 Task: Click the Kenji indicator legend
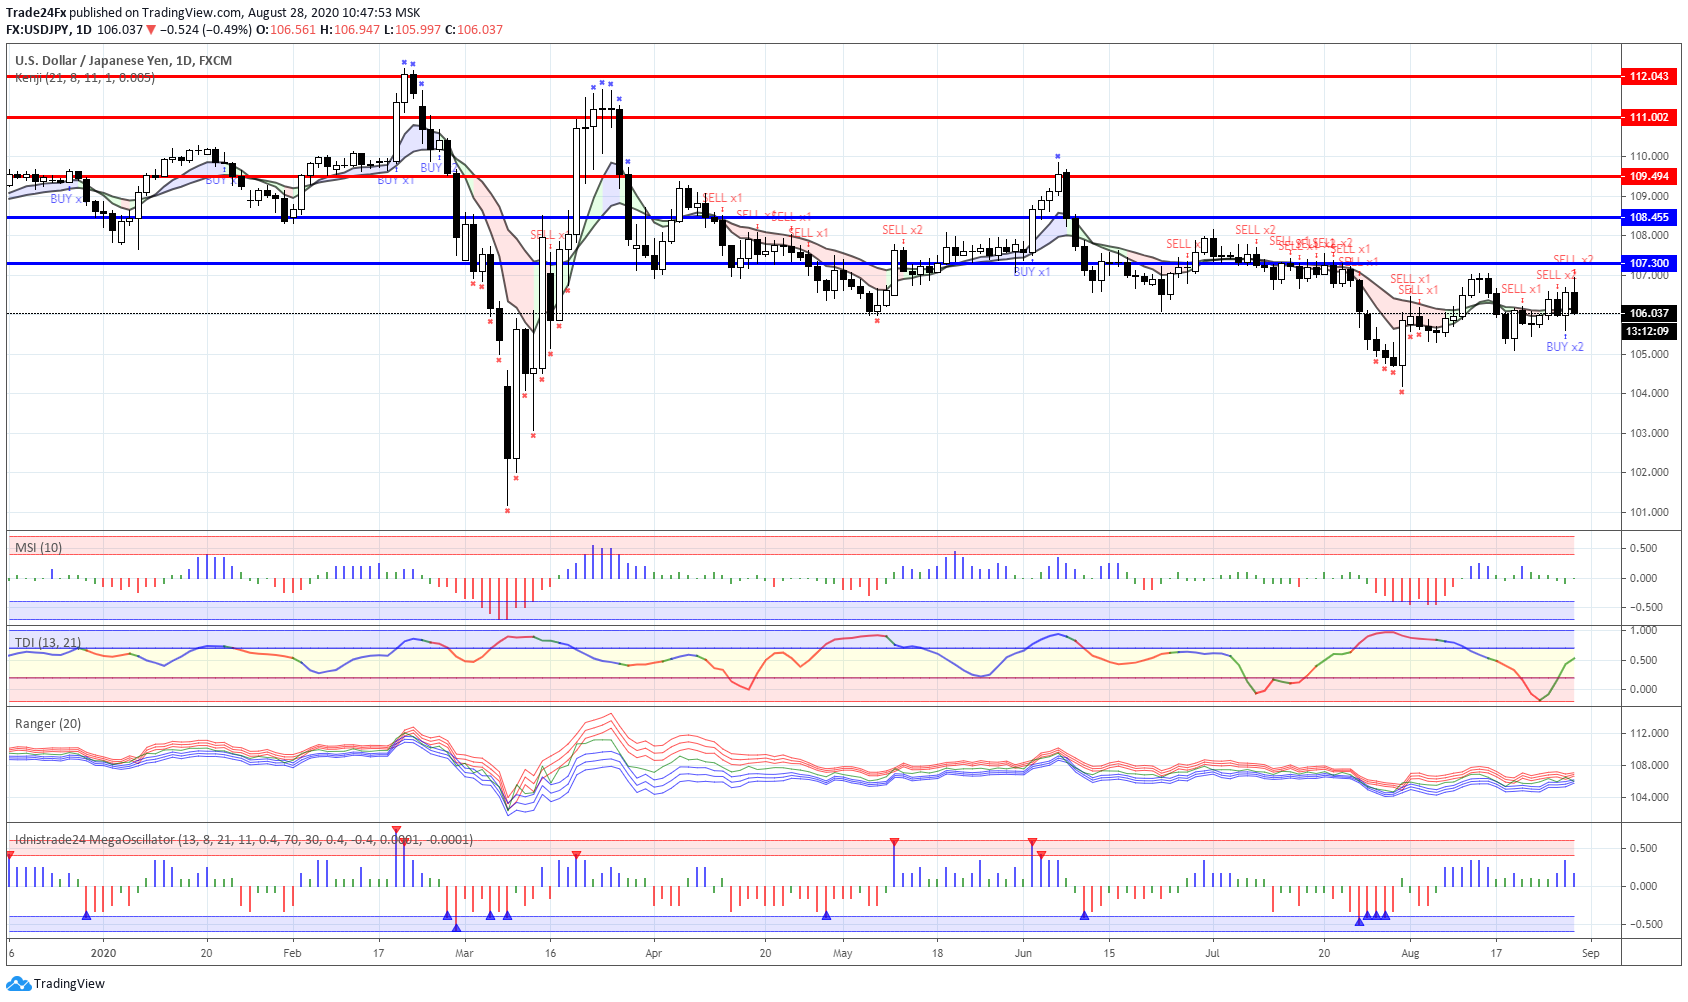pyautogui.click(x=85, y=78)
